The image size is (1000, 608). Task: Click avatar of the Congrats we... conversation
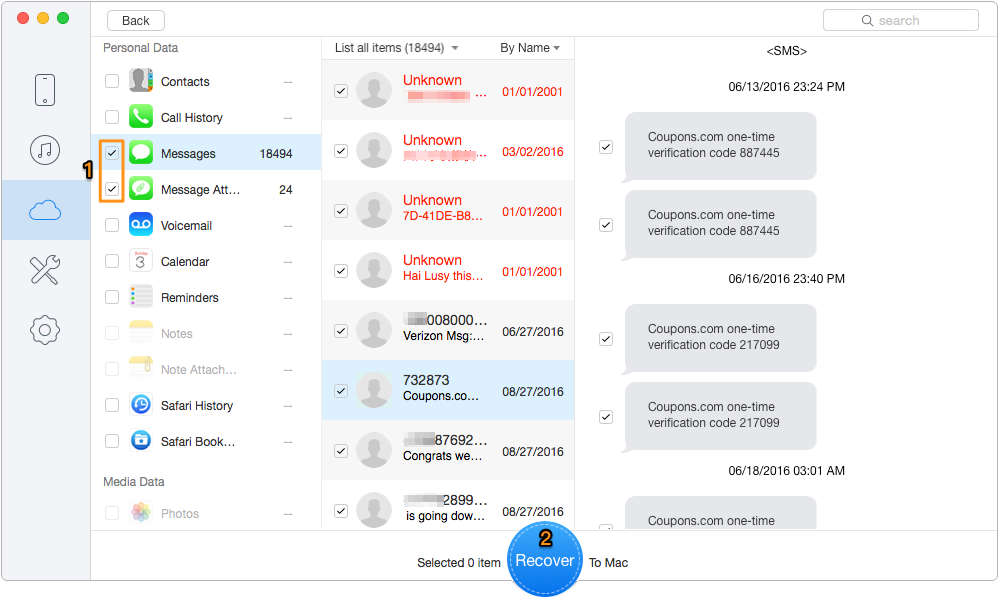[x=374, y=450]
